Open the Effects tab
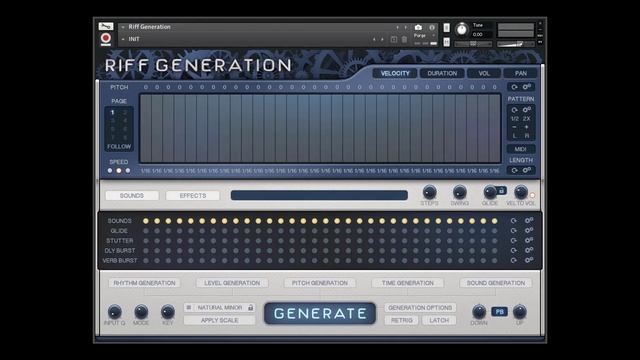Viewport: 640px width, 360px height. (x=193, y=196)
